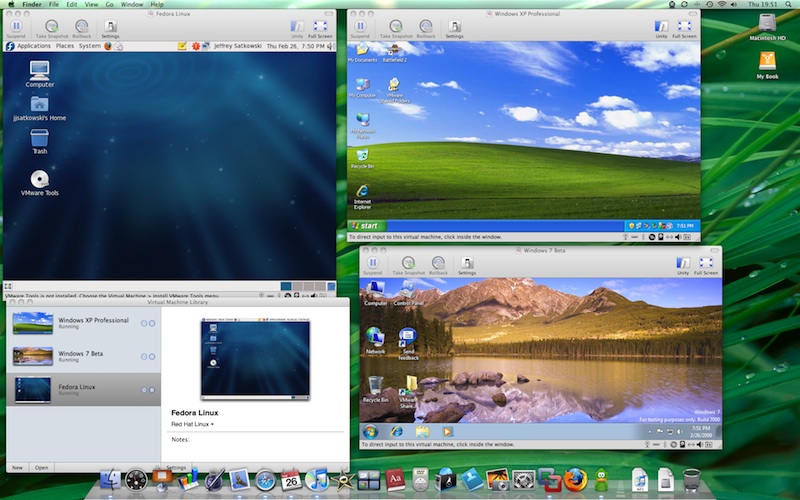Screen dimensions: 800x500
Task: Click the Wi-Fi icon in the Mac menu bar
Action: point(721,4)
